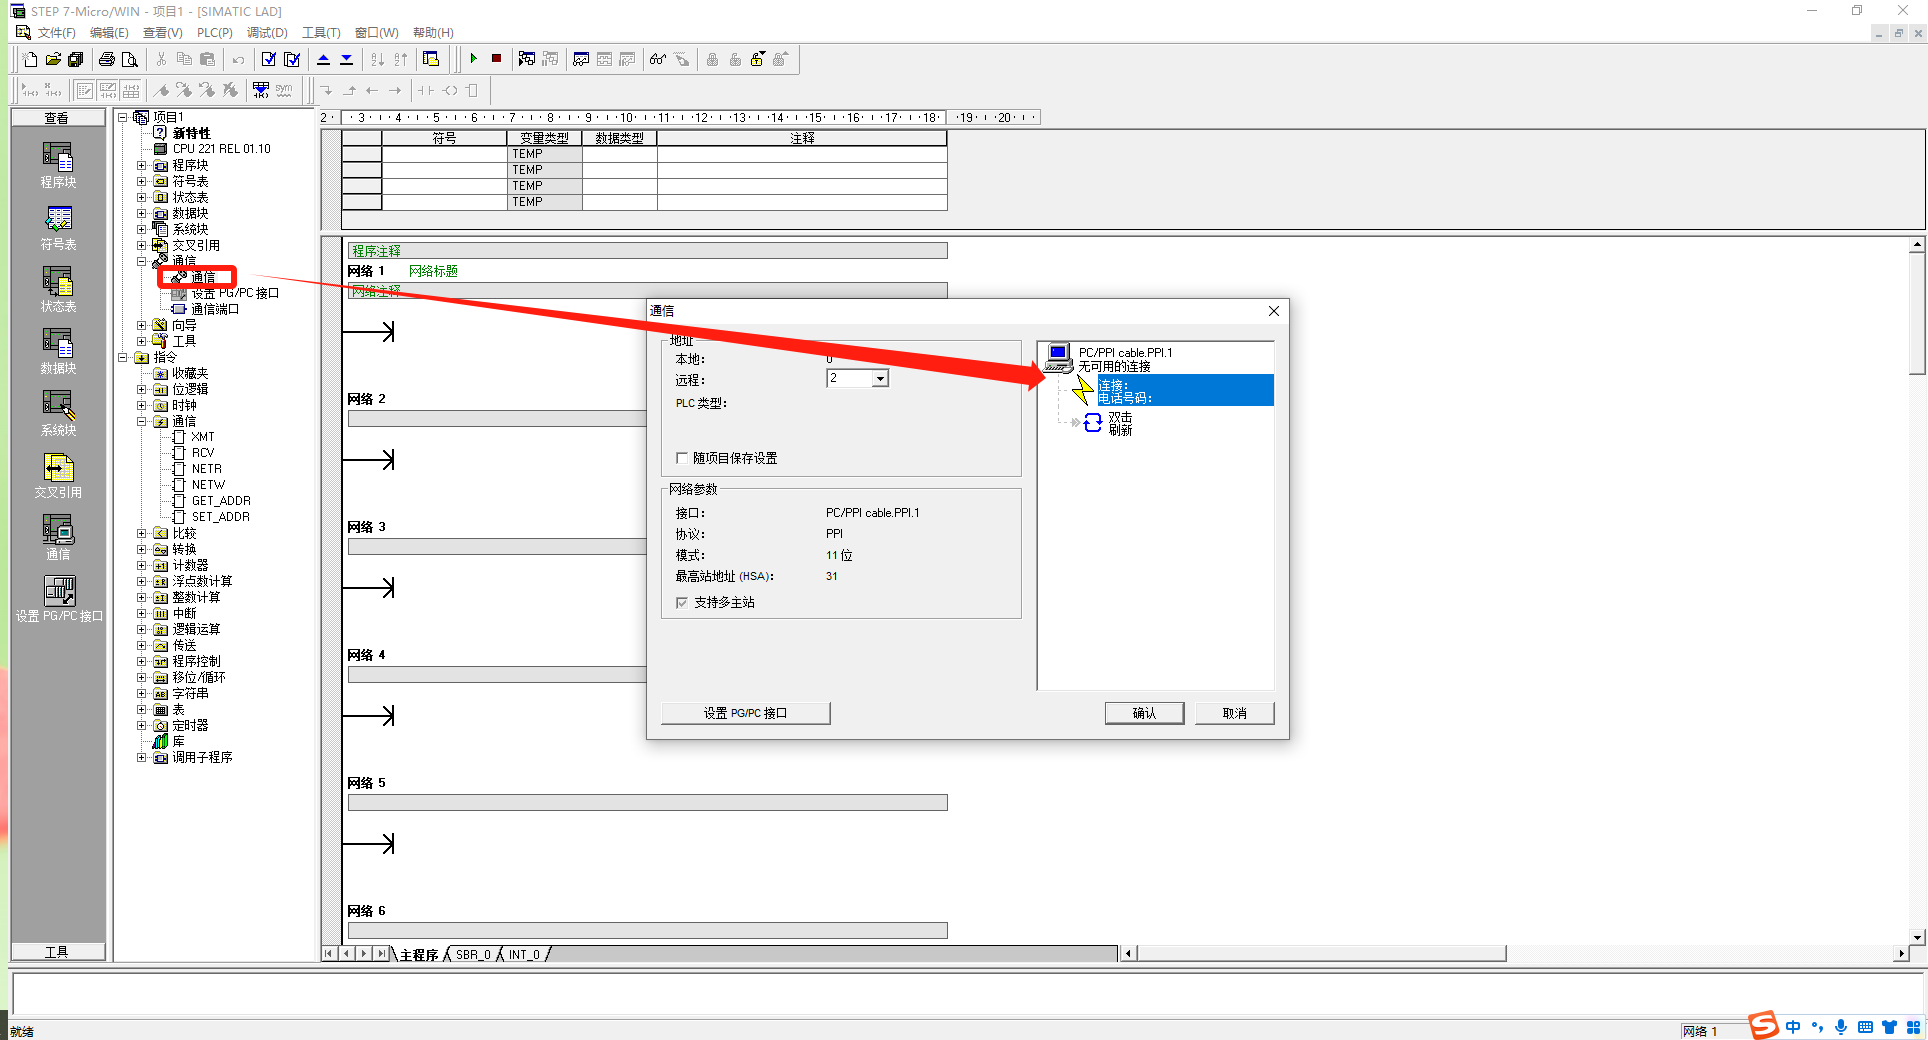This screenshot has width=1928, height=1040.
Task: Select the GET_ADDR instruction in tree
Action: pos(221,501)
